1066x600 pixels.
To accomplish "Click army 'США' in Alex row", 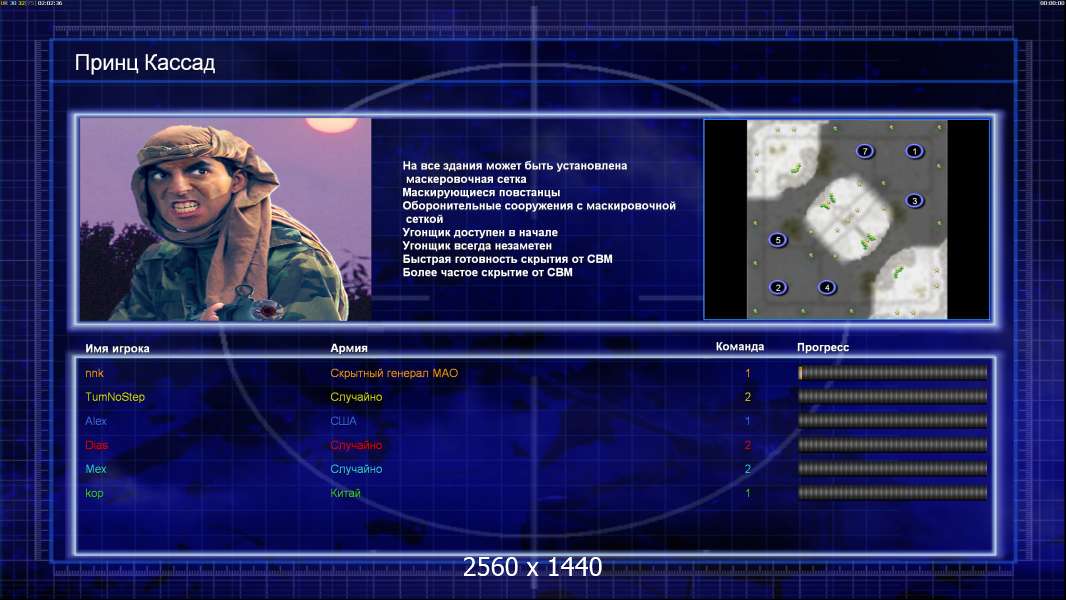I will [x=343, y=421].
